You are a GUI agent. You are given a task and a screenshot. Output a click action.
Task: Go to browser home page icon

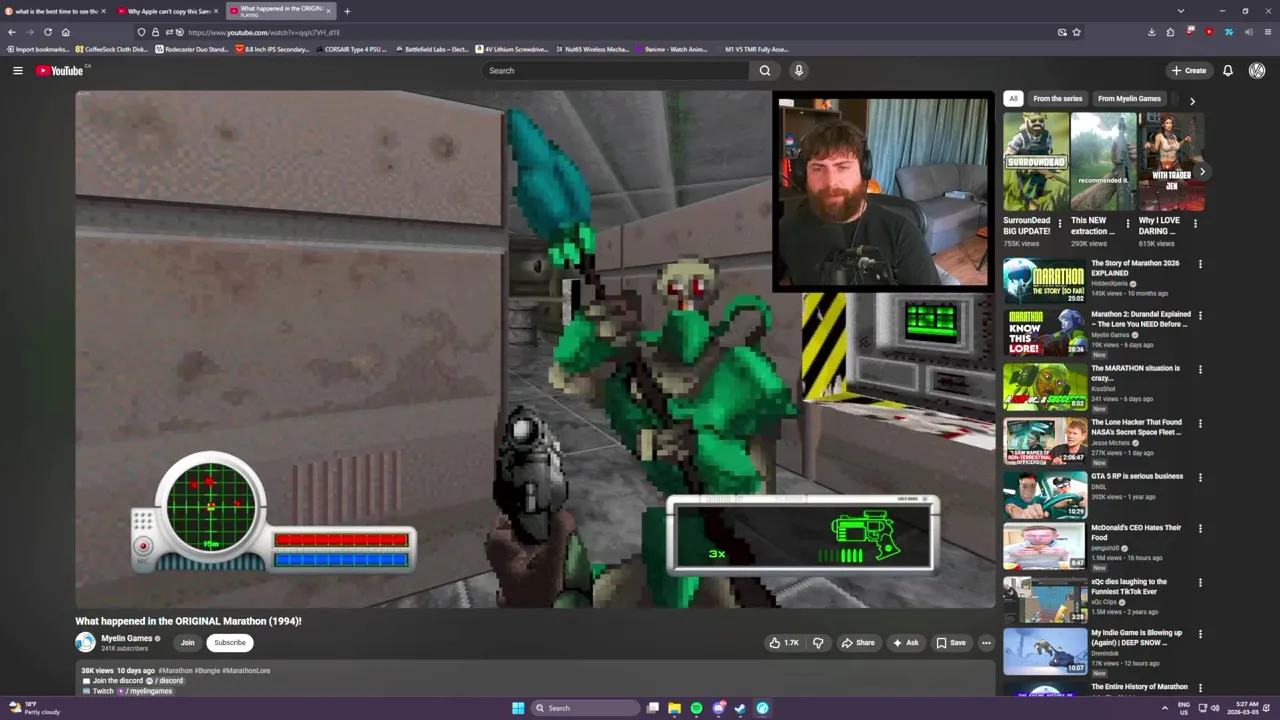click(x=65, y=32)
